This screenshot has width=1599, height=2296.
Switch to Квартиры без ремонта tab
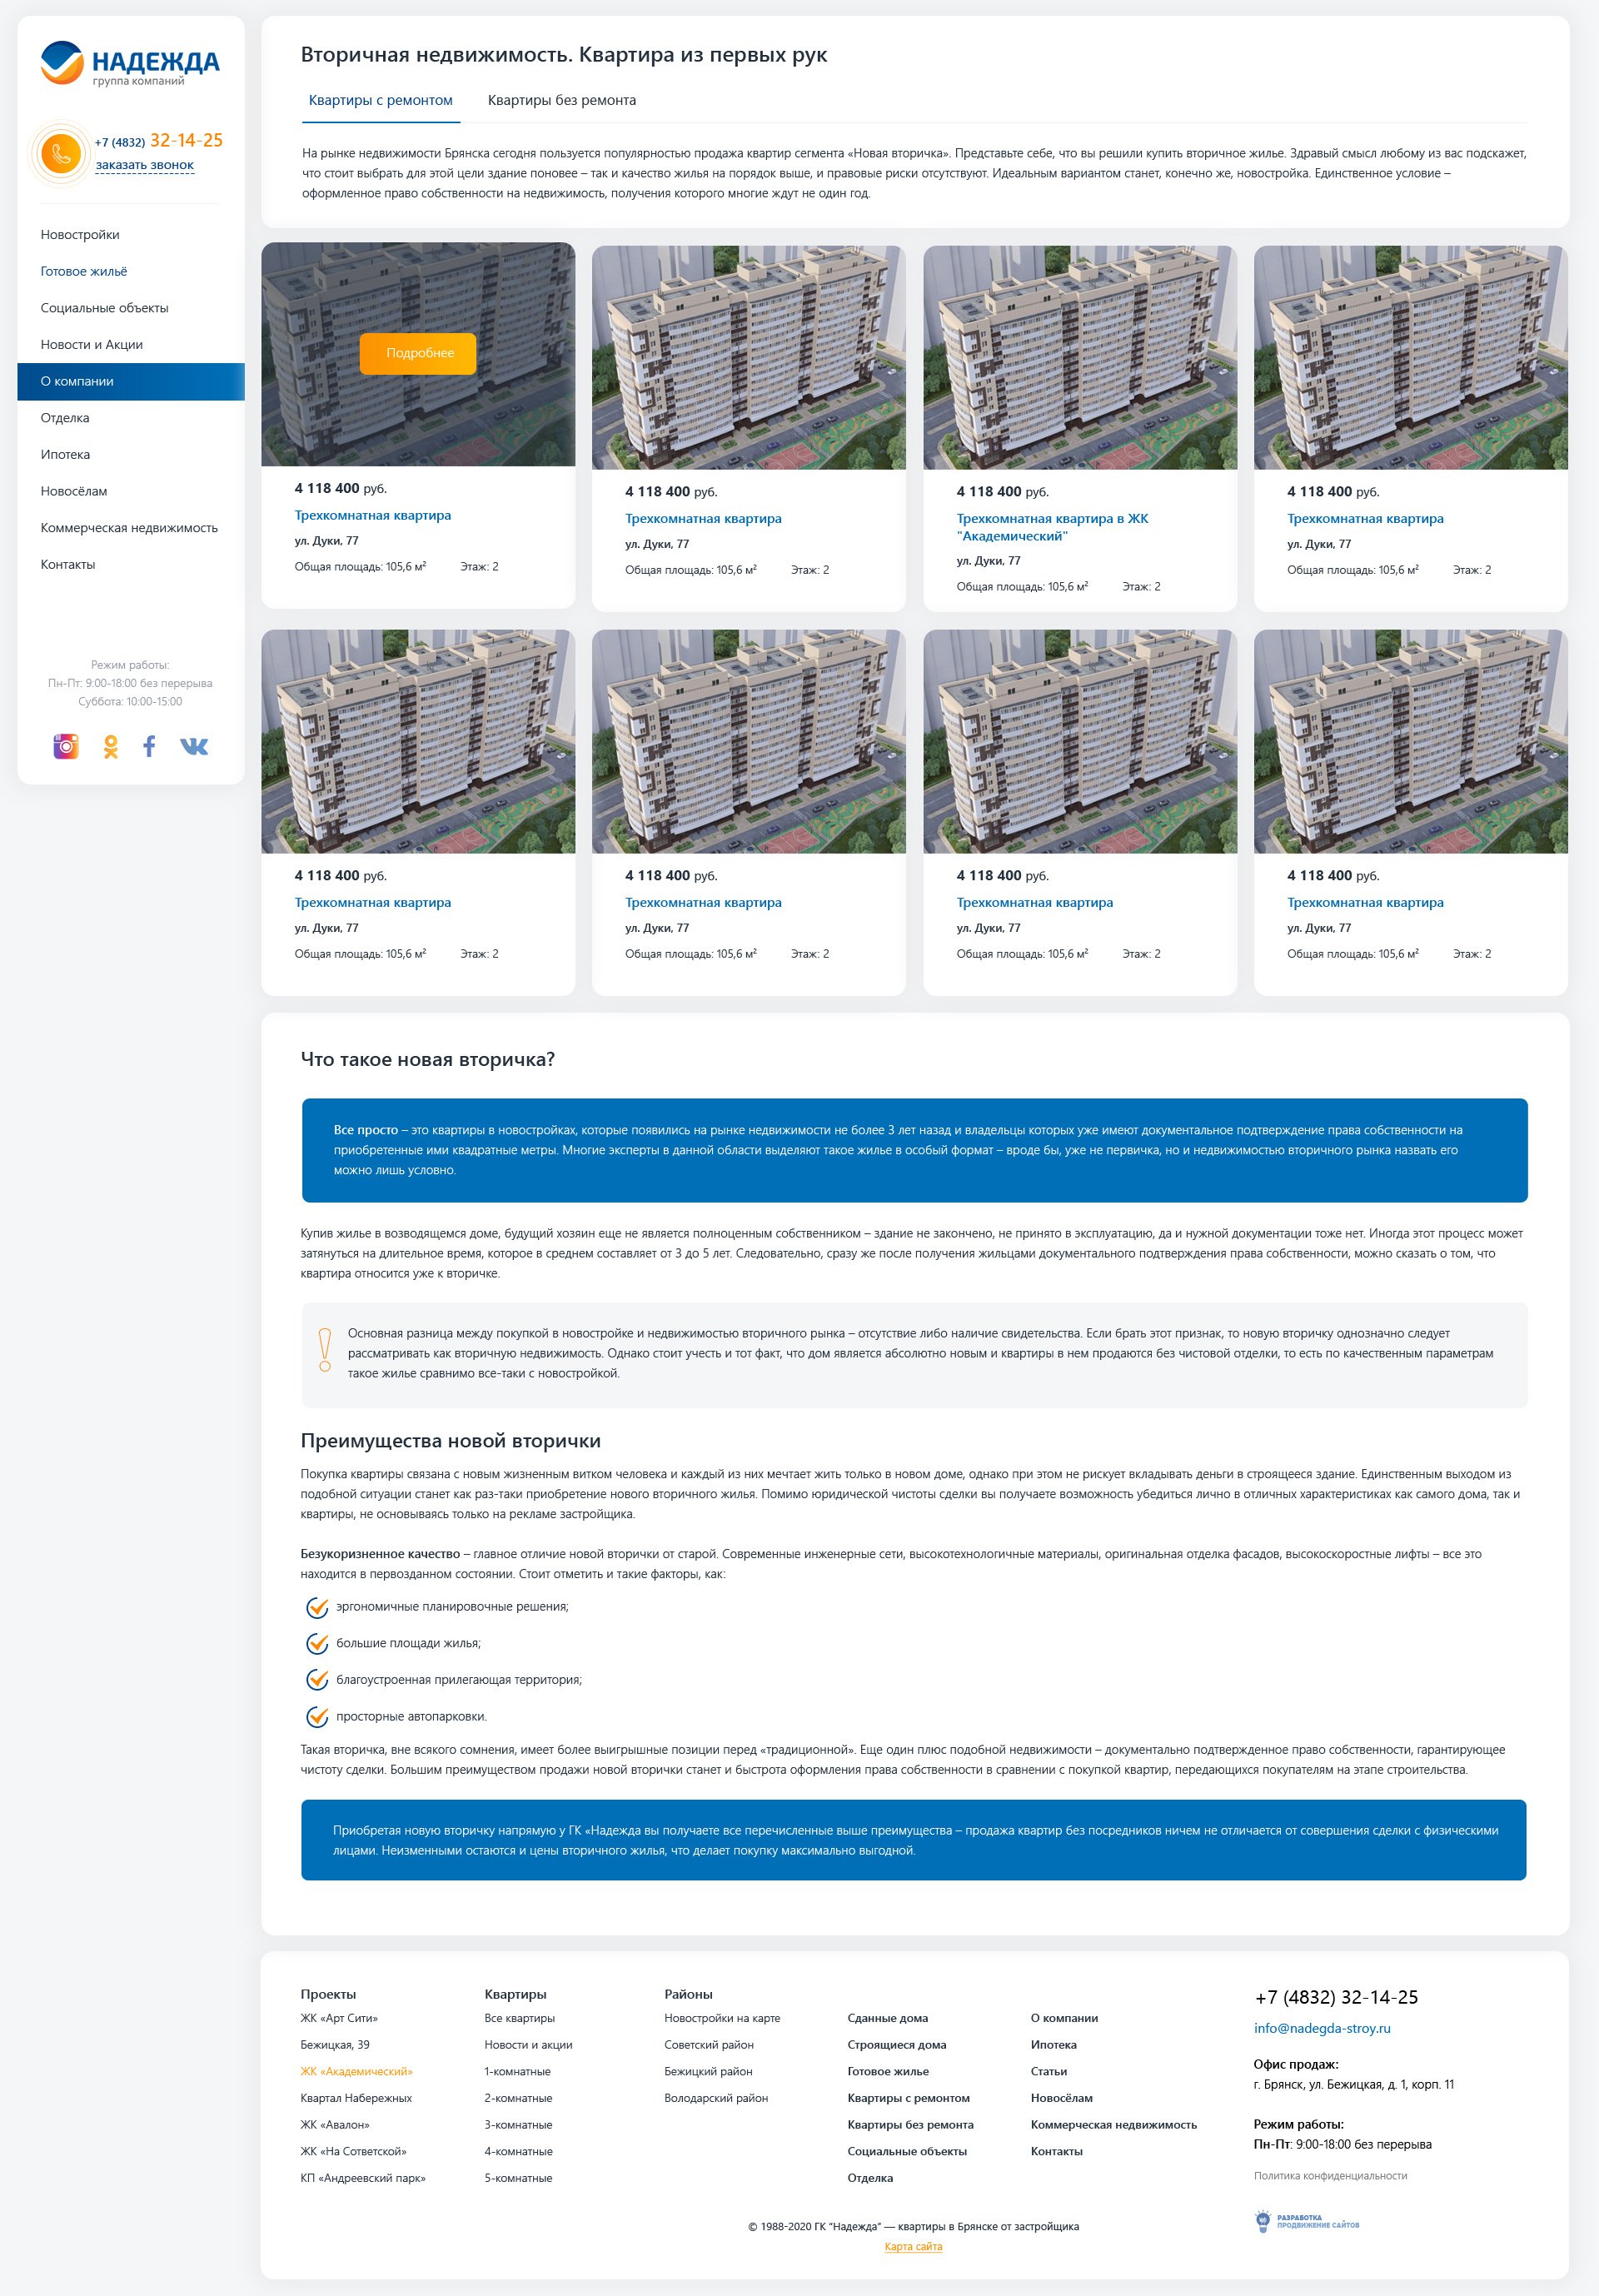coord(561,100)
